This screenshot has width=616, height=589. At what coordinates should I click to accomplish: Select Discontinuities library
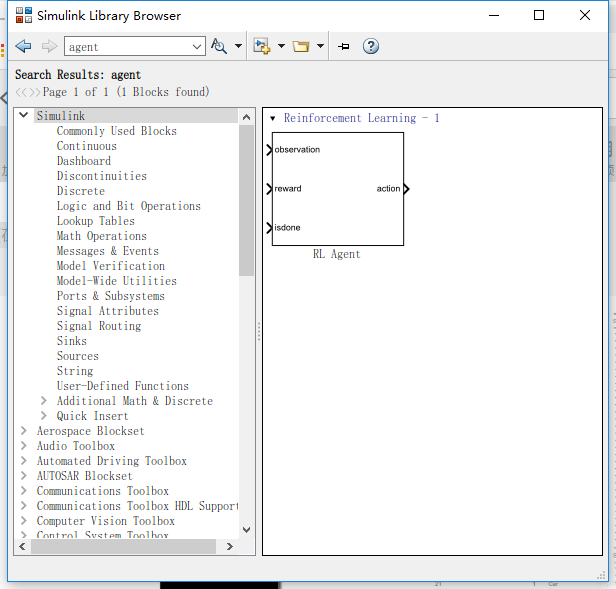coord(102,176)
